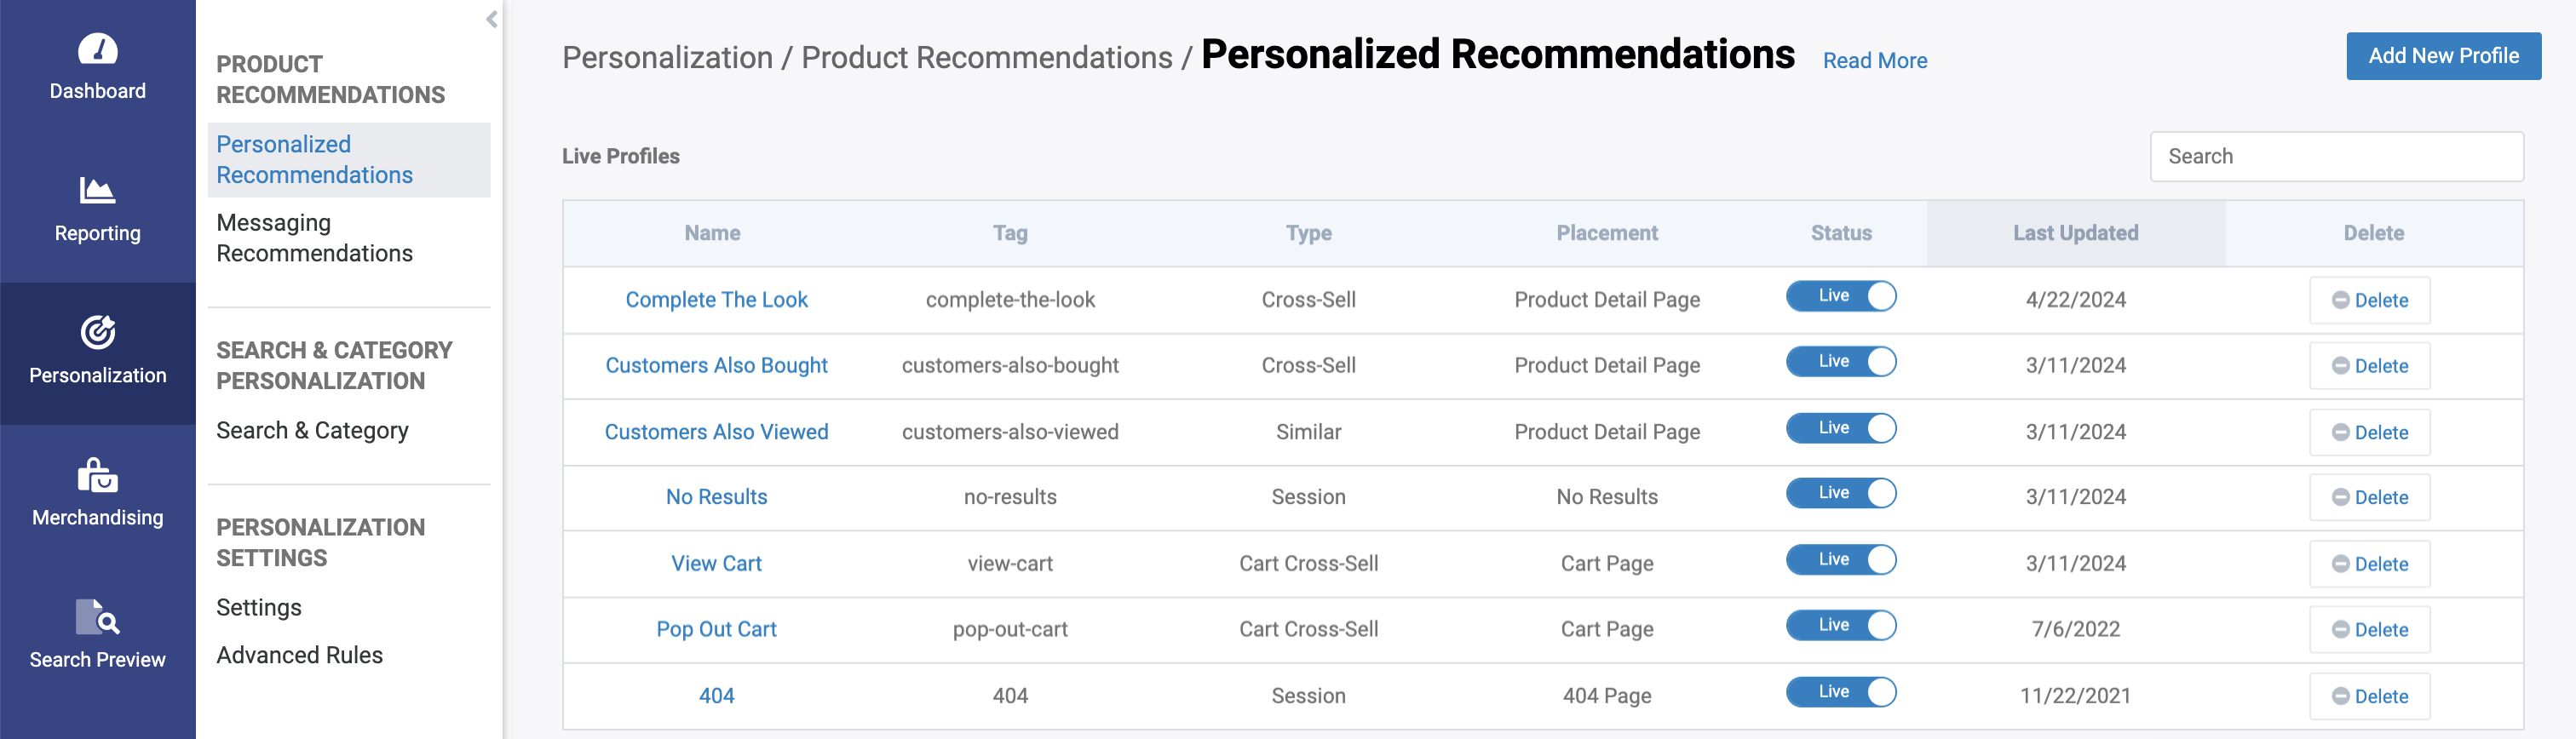Select the Personalization target icon
The width and height of the screenshot is (2576, 739).
tap(97, 332)
